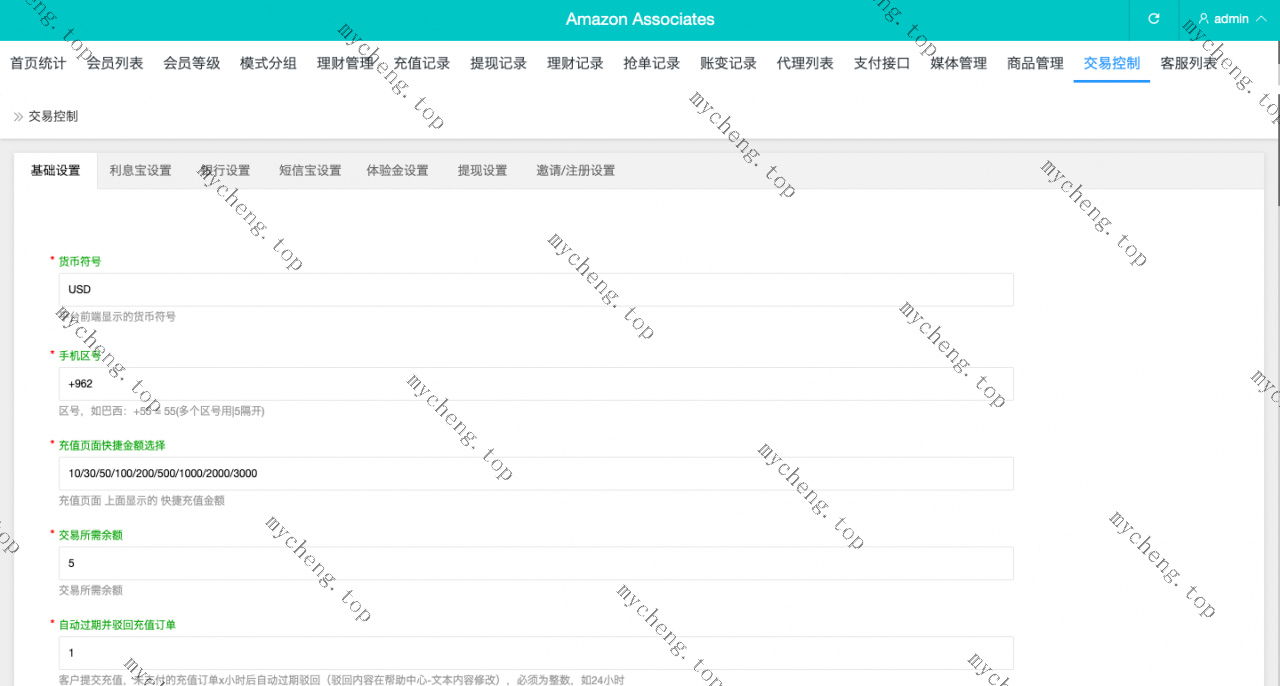
Task: View the 提现记录 page
Action: coord(498,63)
